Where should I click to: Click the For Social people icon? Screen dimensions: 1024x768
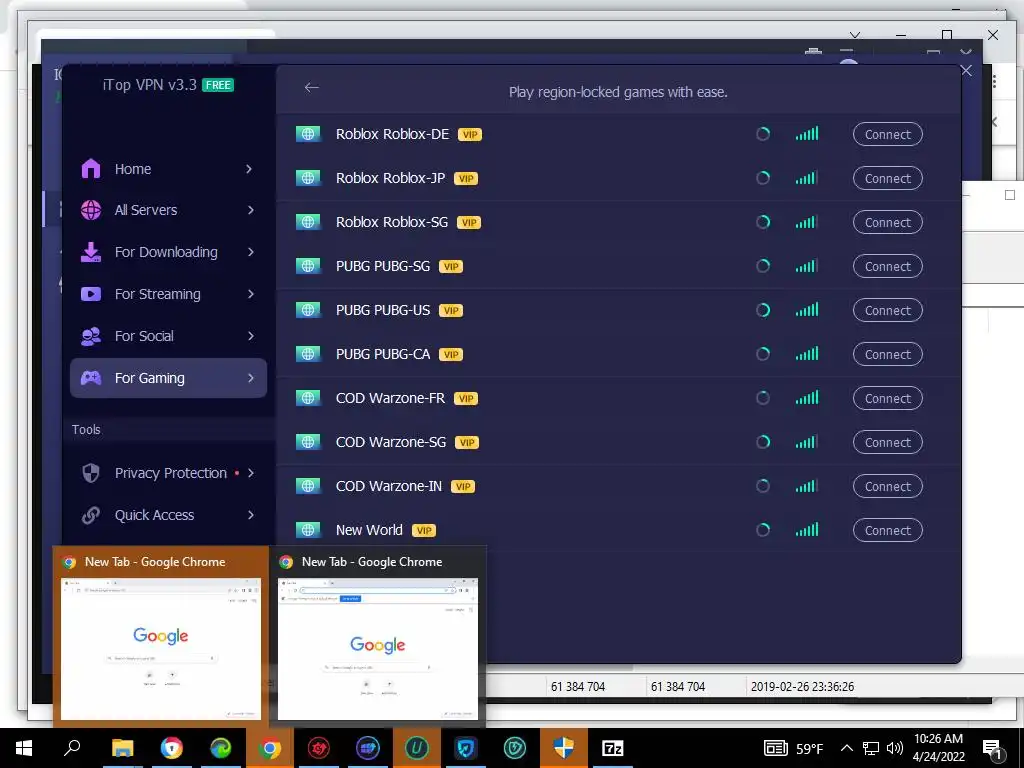(x=91, y=336)
